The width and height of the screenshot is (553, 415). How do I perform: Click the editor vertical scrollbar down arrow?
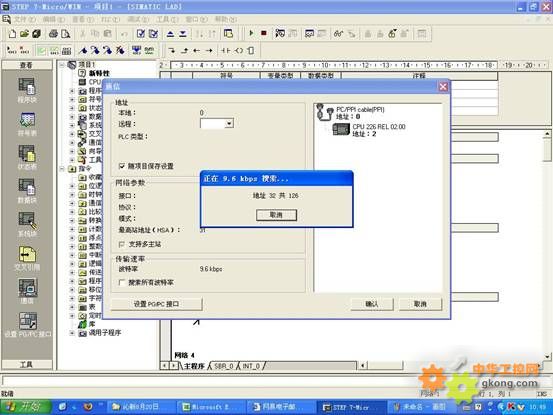click(x=547, y=357)
